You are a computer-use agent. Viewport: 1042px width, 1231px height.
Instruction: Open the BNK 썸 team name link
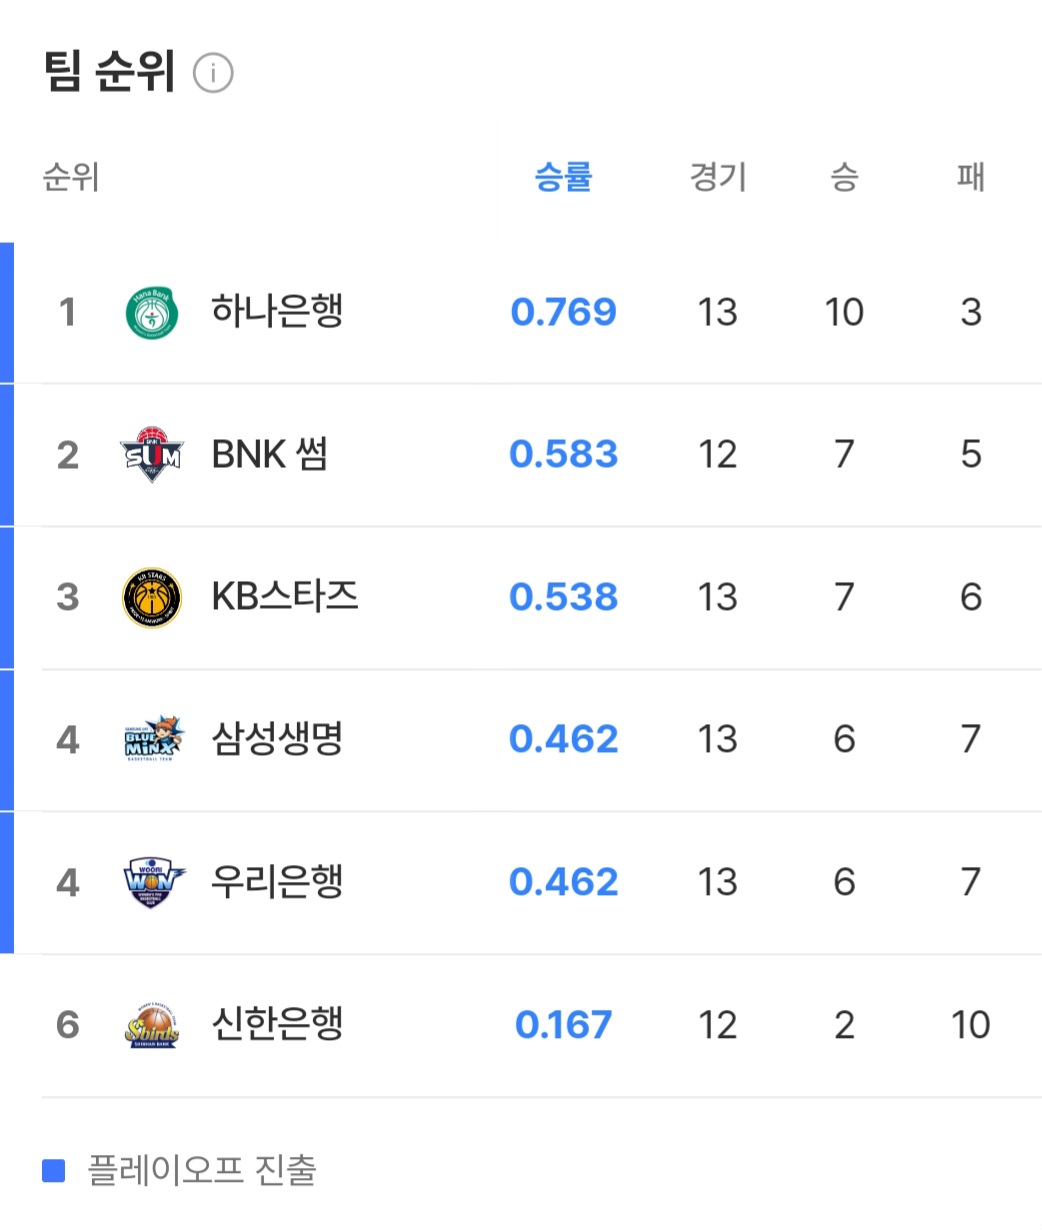pos(269,455)
